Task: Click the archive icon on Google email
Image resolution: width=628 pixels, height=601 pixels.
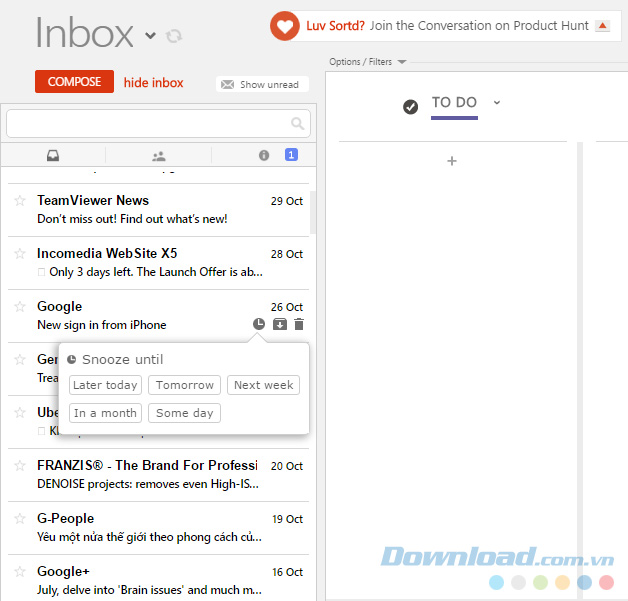Action: coord(280,324)
